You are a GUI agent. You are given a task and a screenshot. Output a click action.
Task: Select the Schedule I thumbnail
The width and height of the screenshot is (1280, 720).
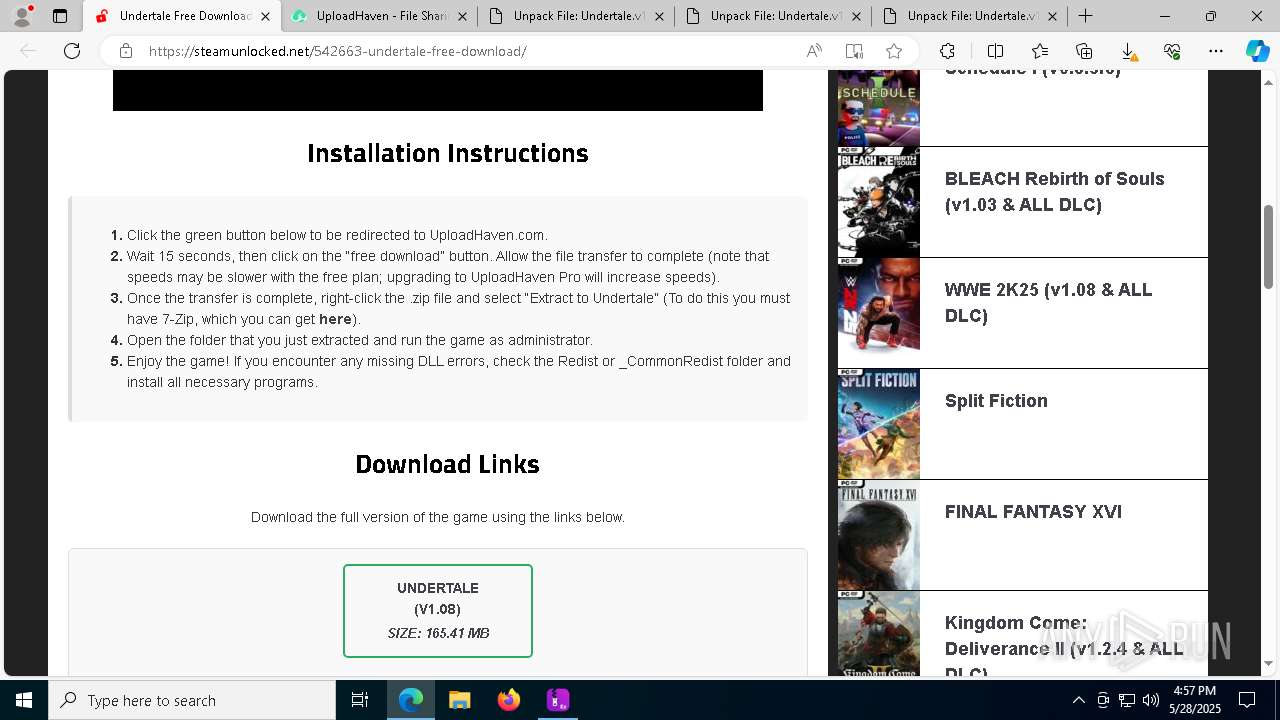(878, 109)
